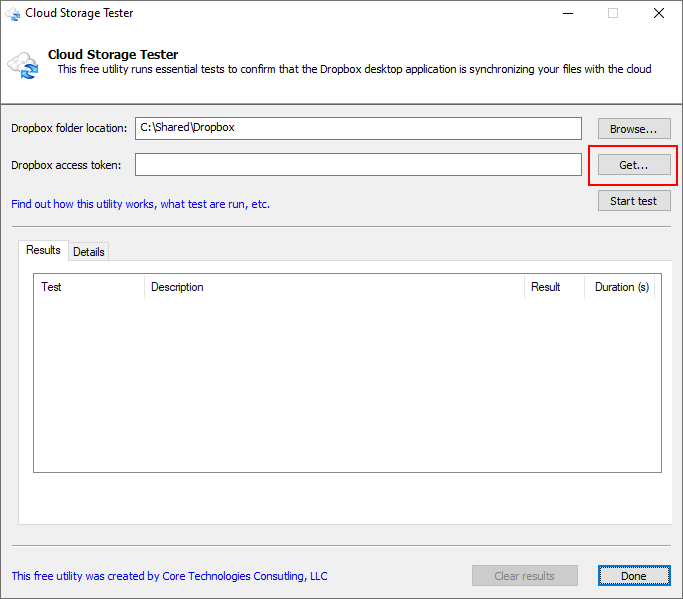The width and height of the screenshot is (683, 599).
Task: Click the Description column header
Action: coord(334,287)
